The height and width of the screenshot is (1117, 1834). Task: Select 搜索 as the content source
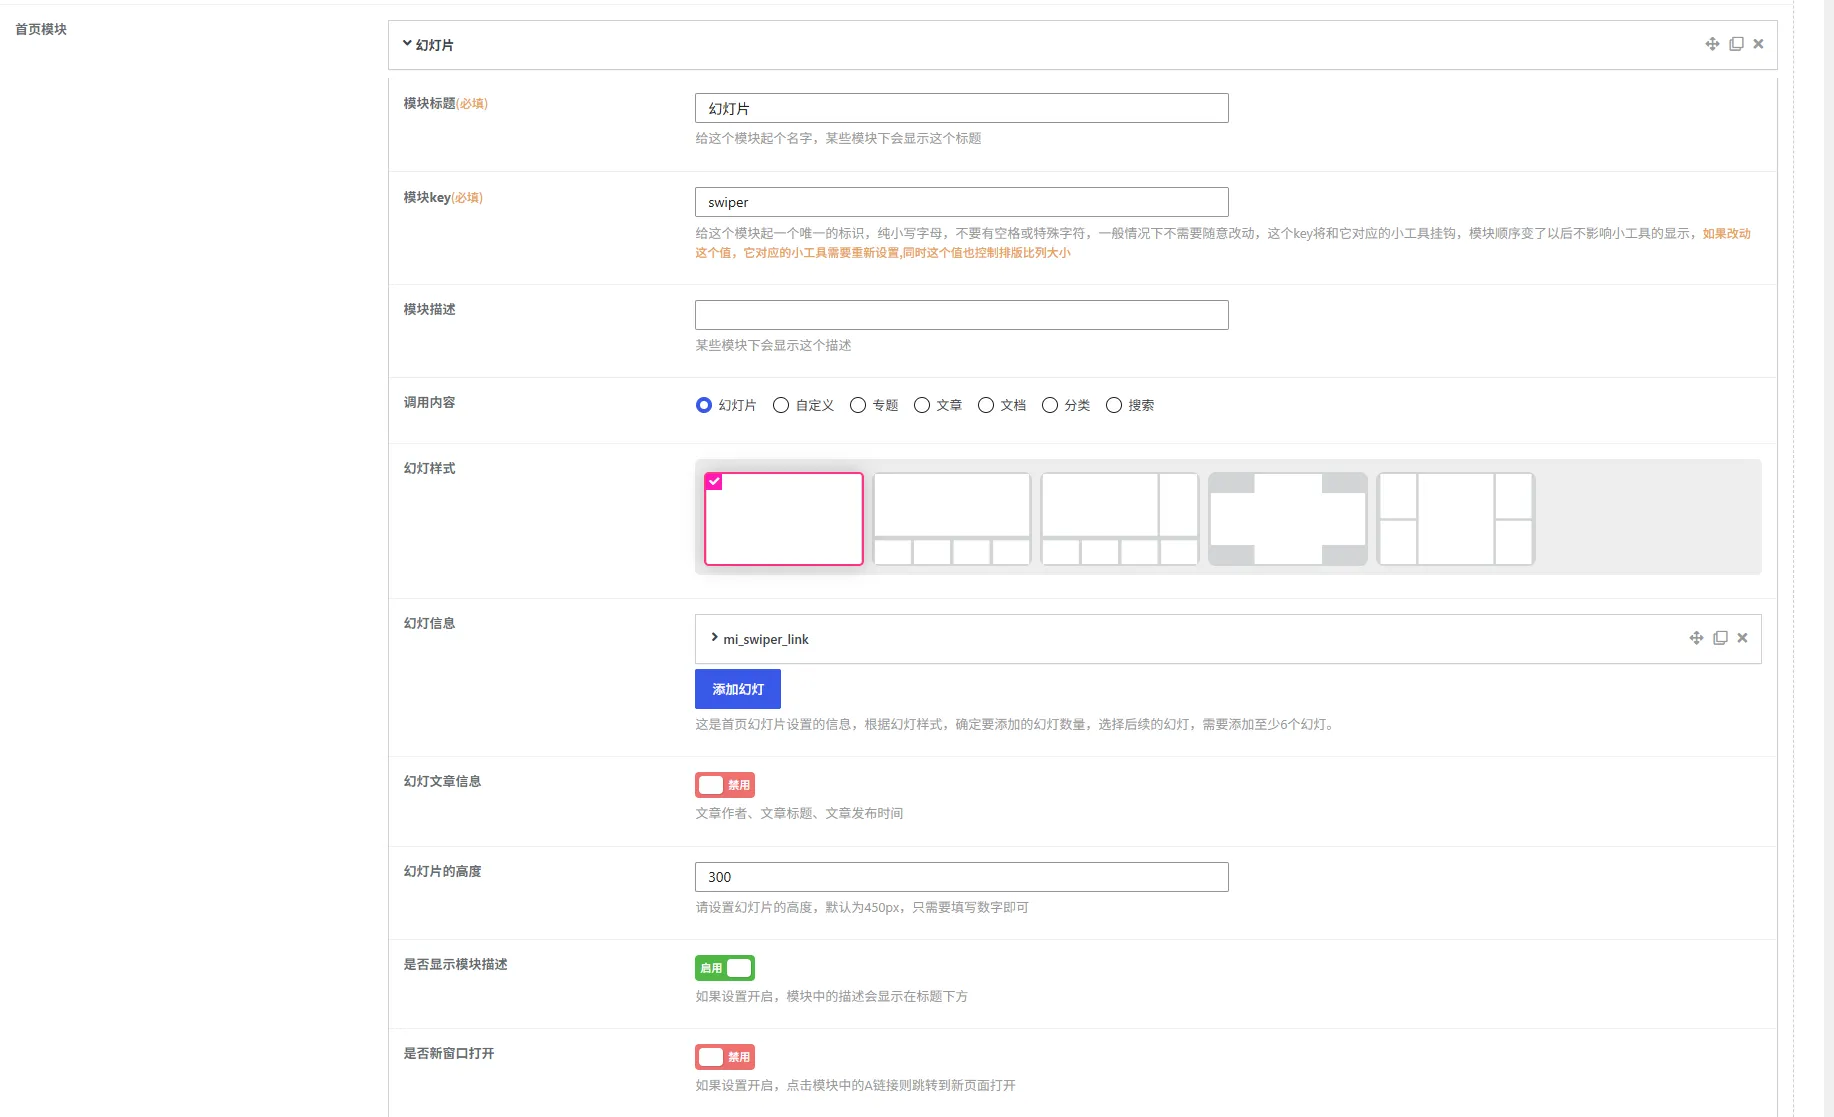pyautogui.click(x=1114, y=405)
